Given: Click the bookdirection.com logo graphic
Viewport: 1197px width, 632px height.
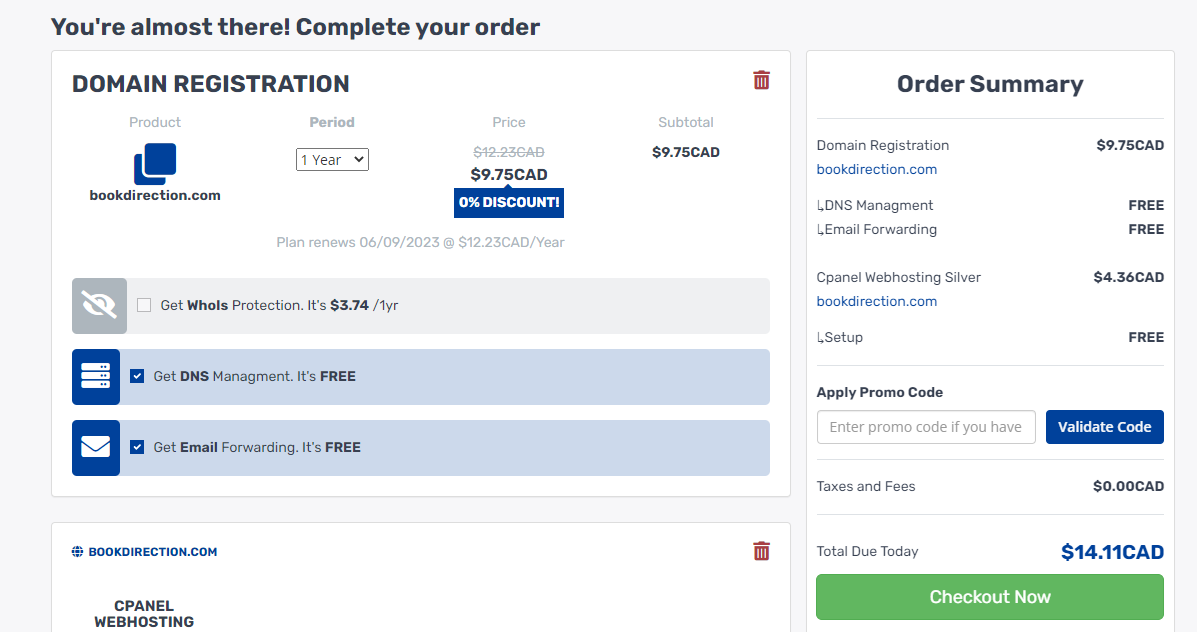Looking at the screenshot, I should 155,162.
